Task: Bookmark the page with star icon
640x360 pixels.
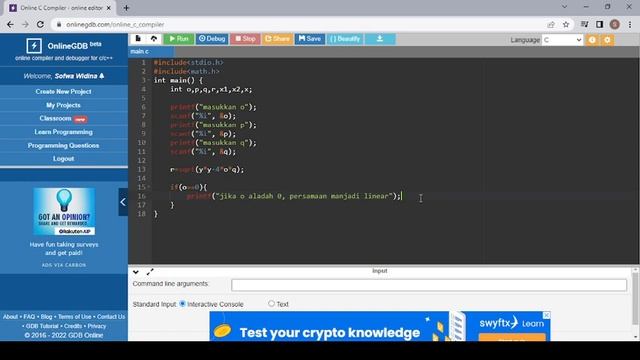Action: tap(566, 24)
